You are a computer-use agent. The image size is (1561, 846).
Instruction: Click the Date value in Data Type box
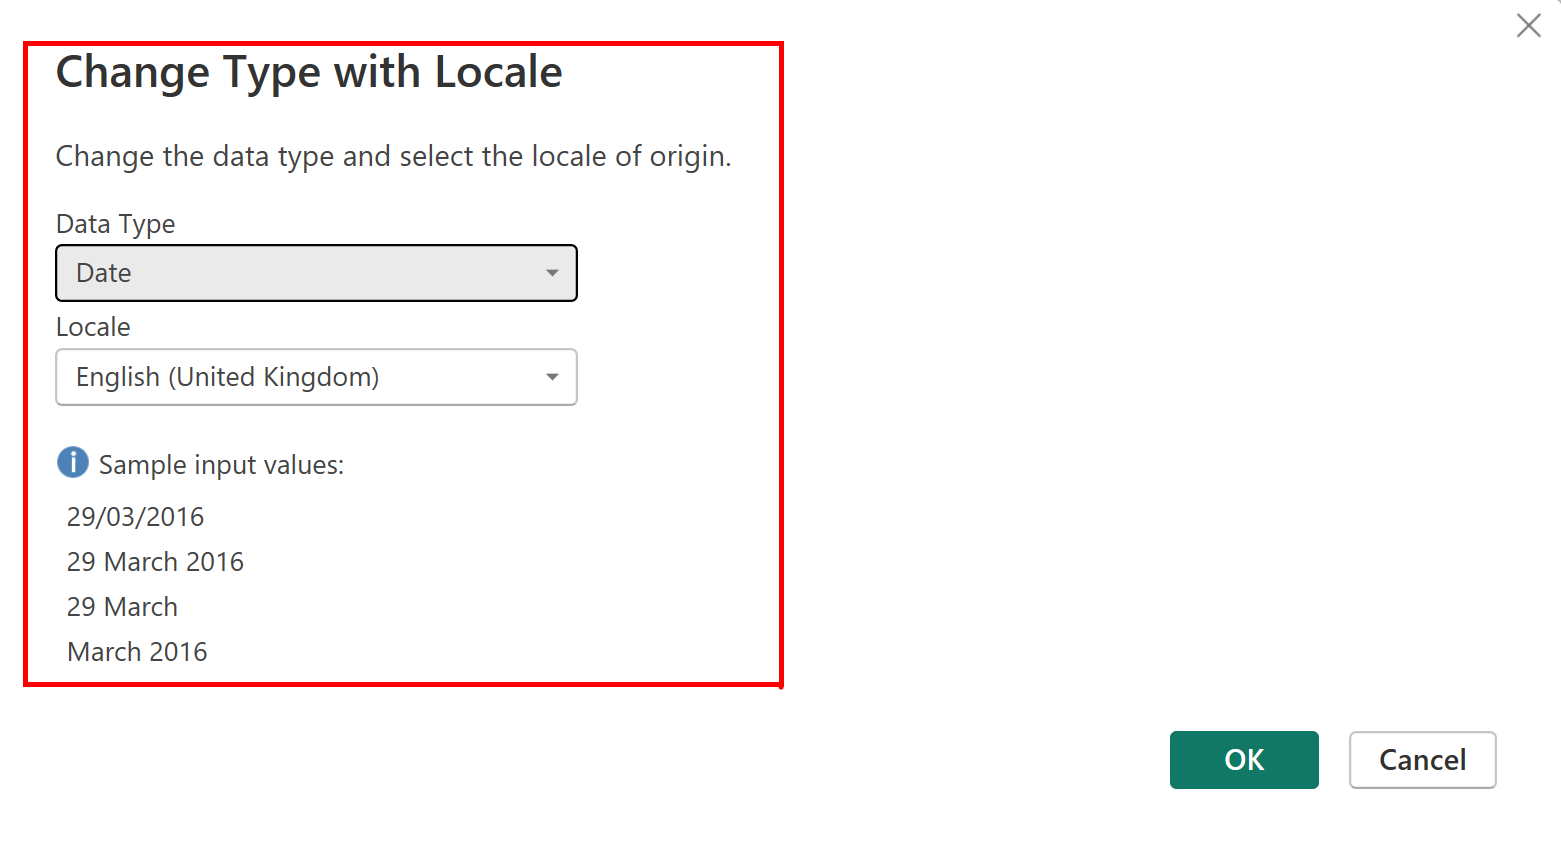pos(104,273)
